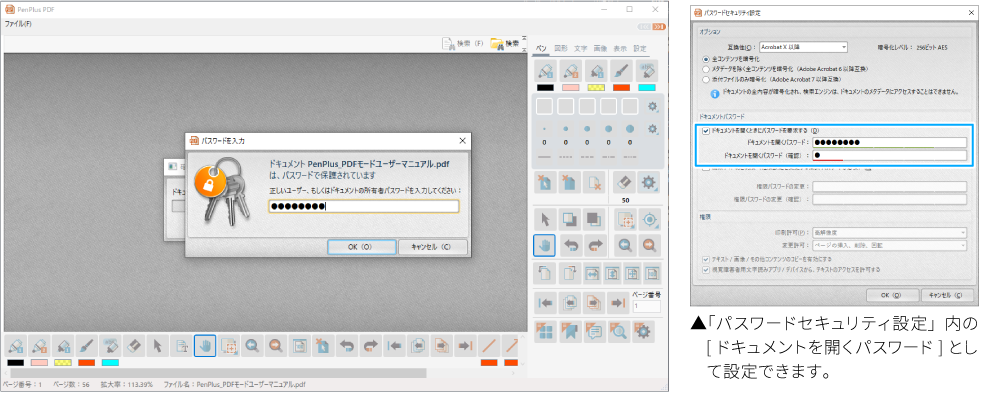Open 変更許可 dropdown

(x=889, y=246)
